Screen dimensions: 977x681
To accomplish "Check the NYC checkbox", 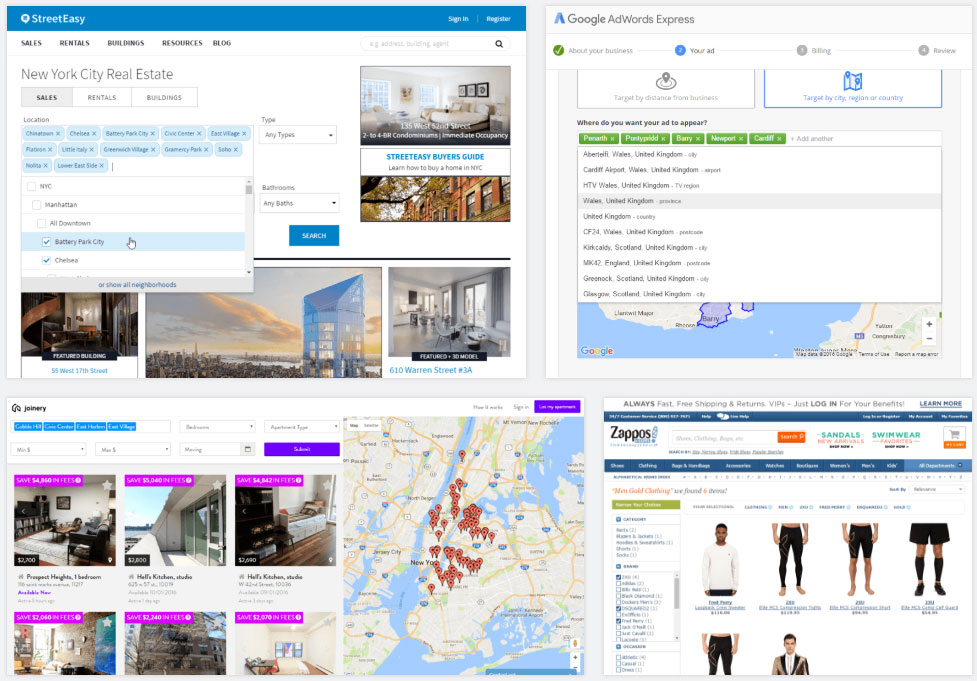I will point(32,186).
